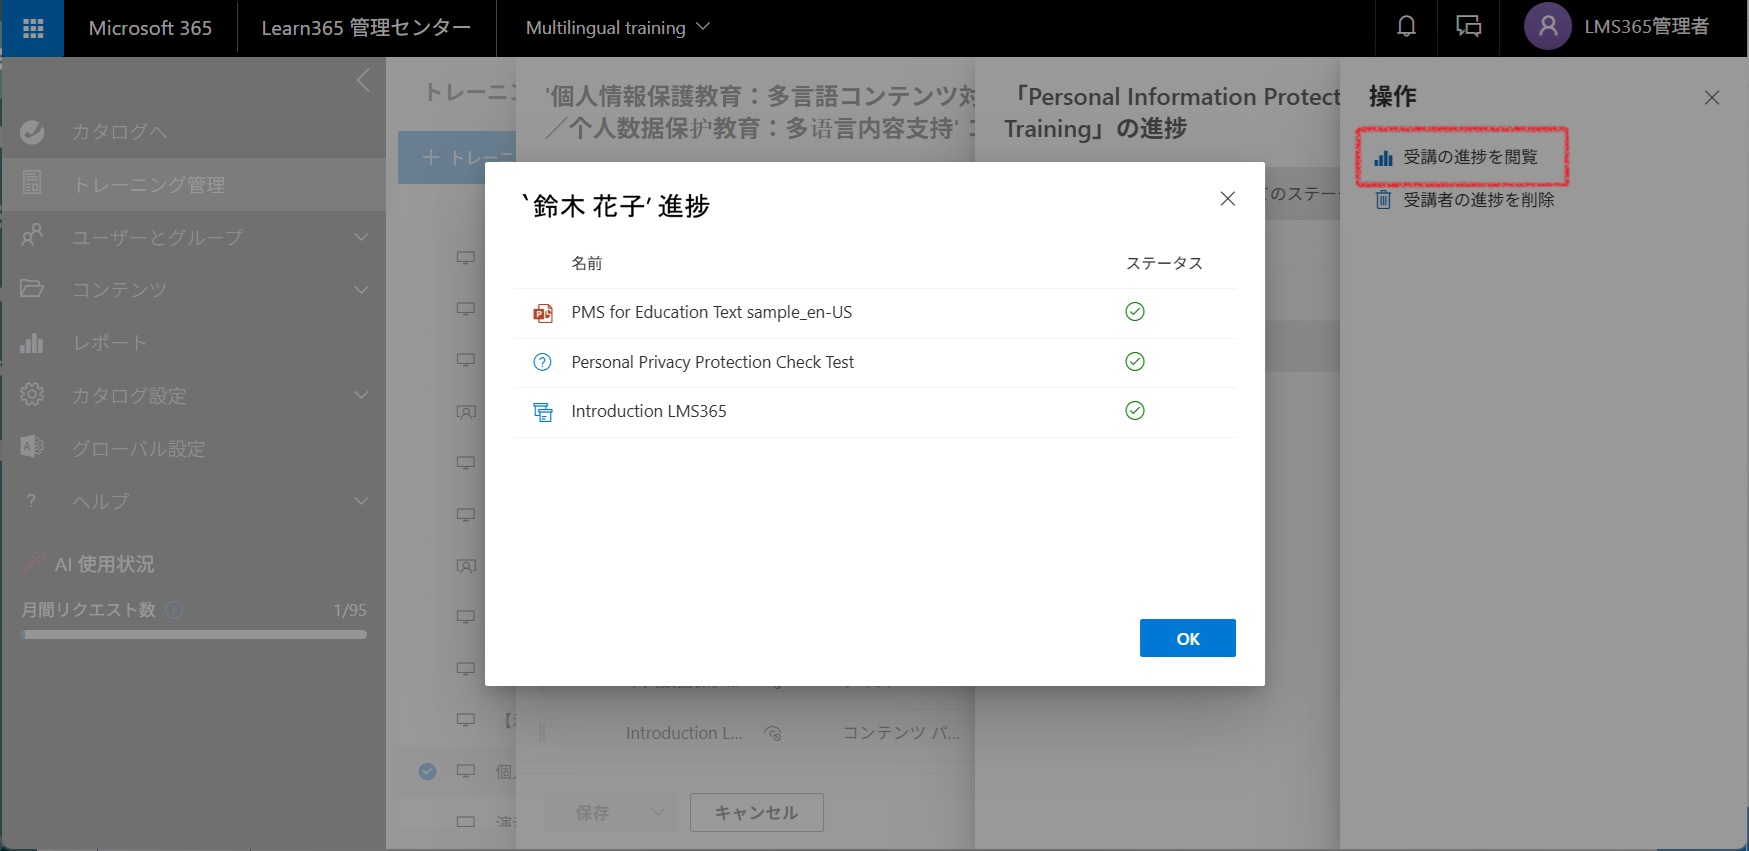Expand the コンテンツ chevron
This screenshot has height=851, width=1749.
click(362, 290)
